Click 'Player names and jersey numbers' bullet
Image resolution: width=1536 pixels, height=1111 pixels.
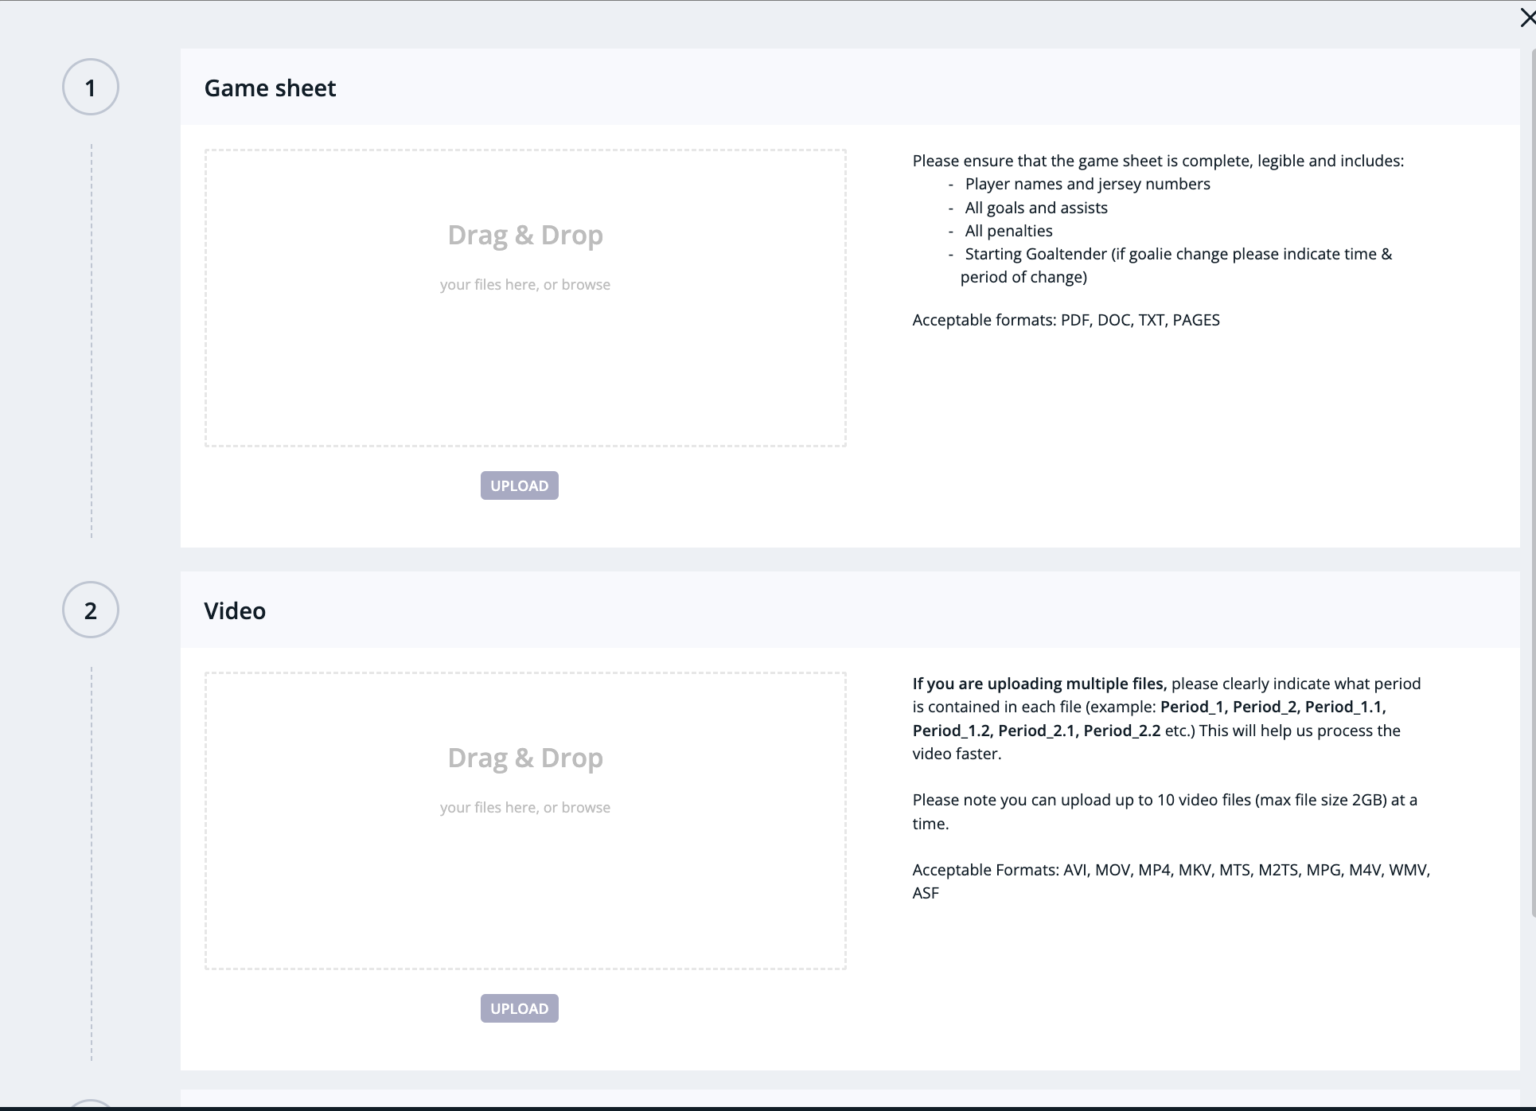(x=1087, y=184)
